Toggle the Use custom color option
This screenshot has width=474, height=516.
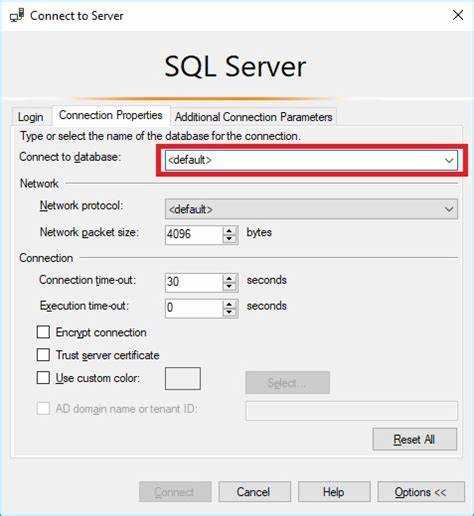pos(43,378)
